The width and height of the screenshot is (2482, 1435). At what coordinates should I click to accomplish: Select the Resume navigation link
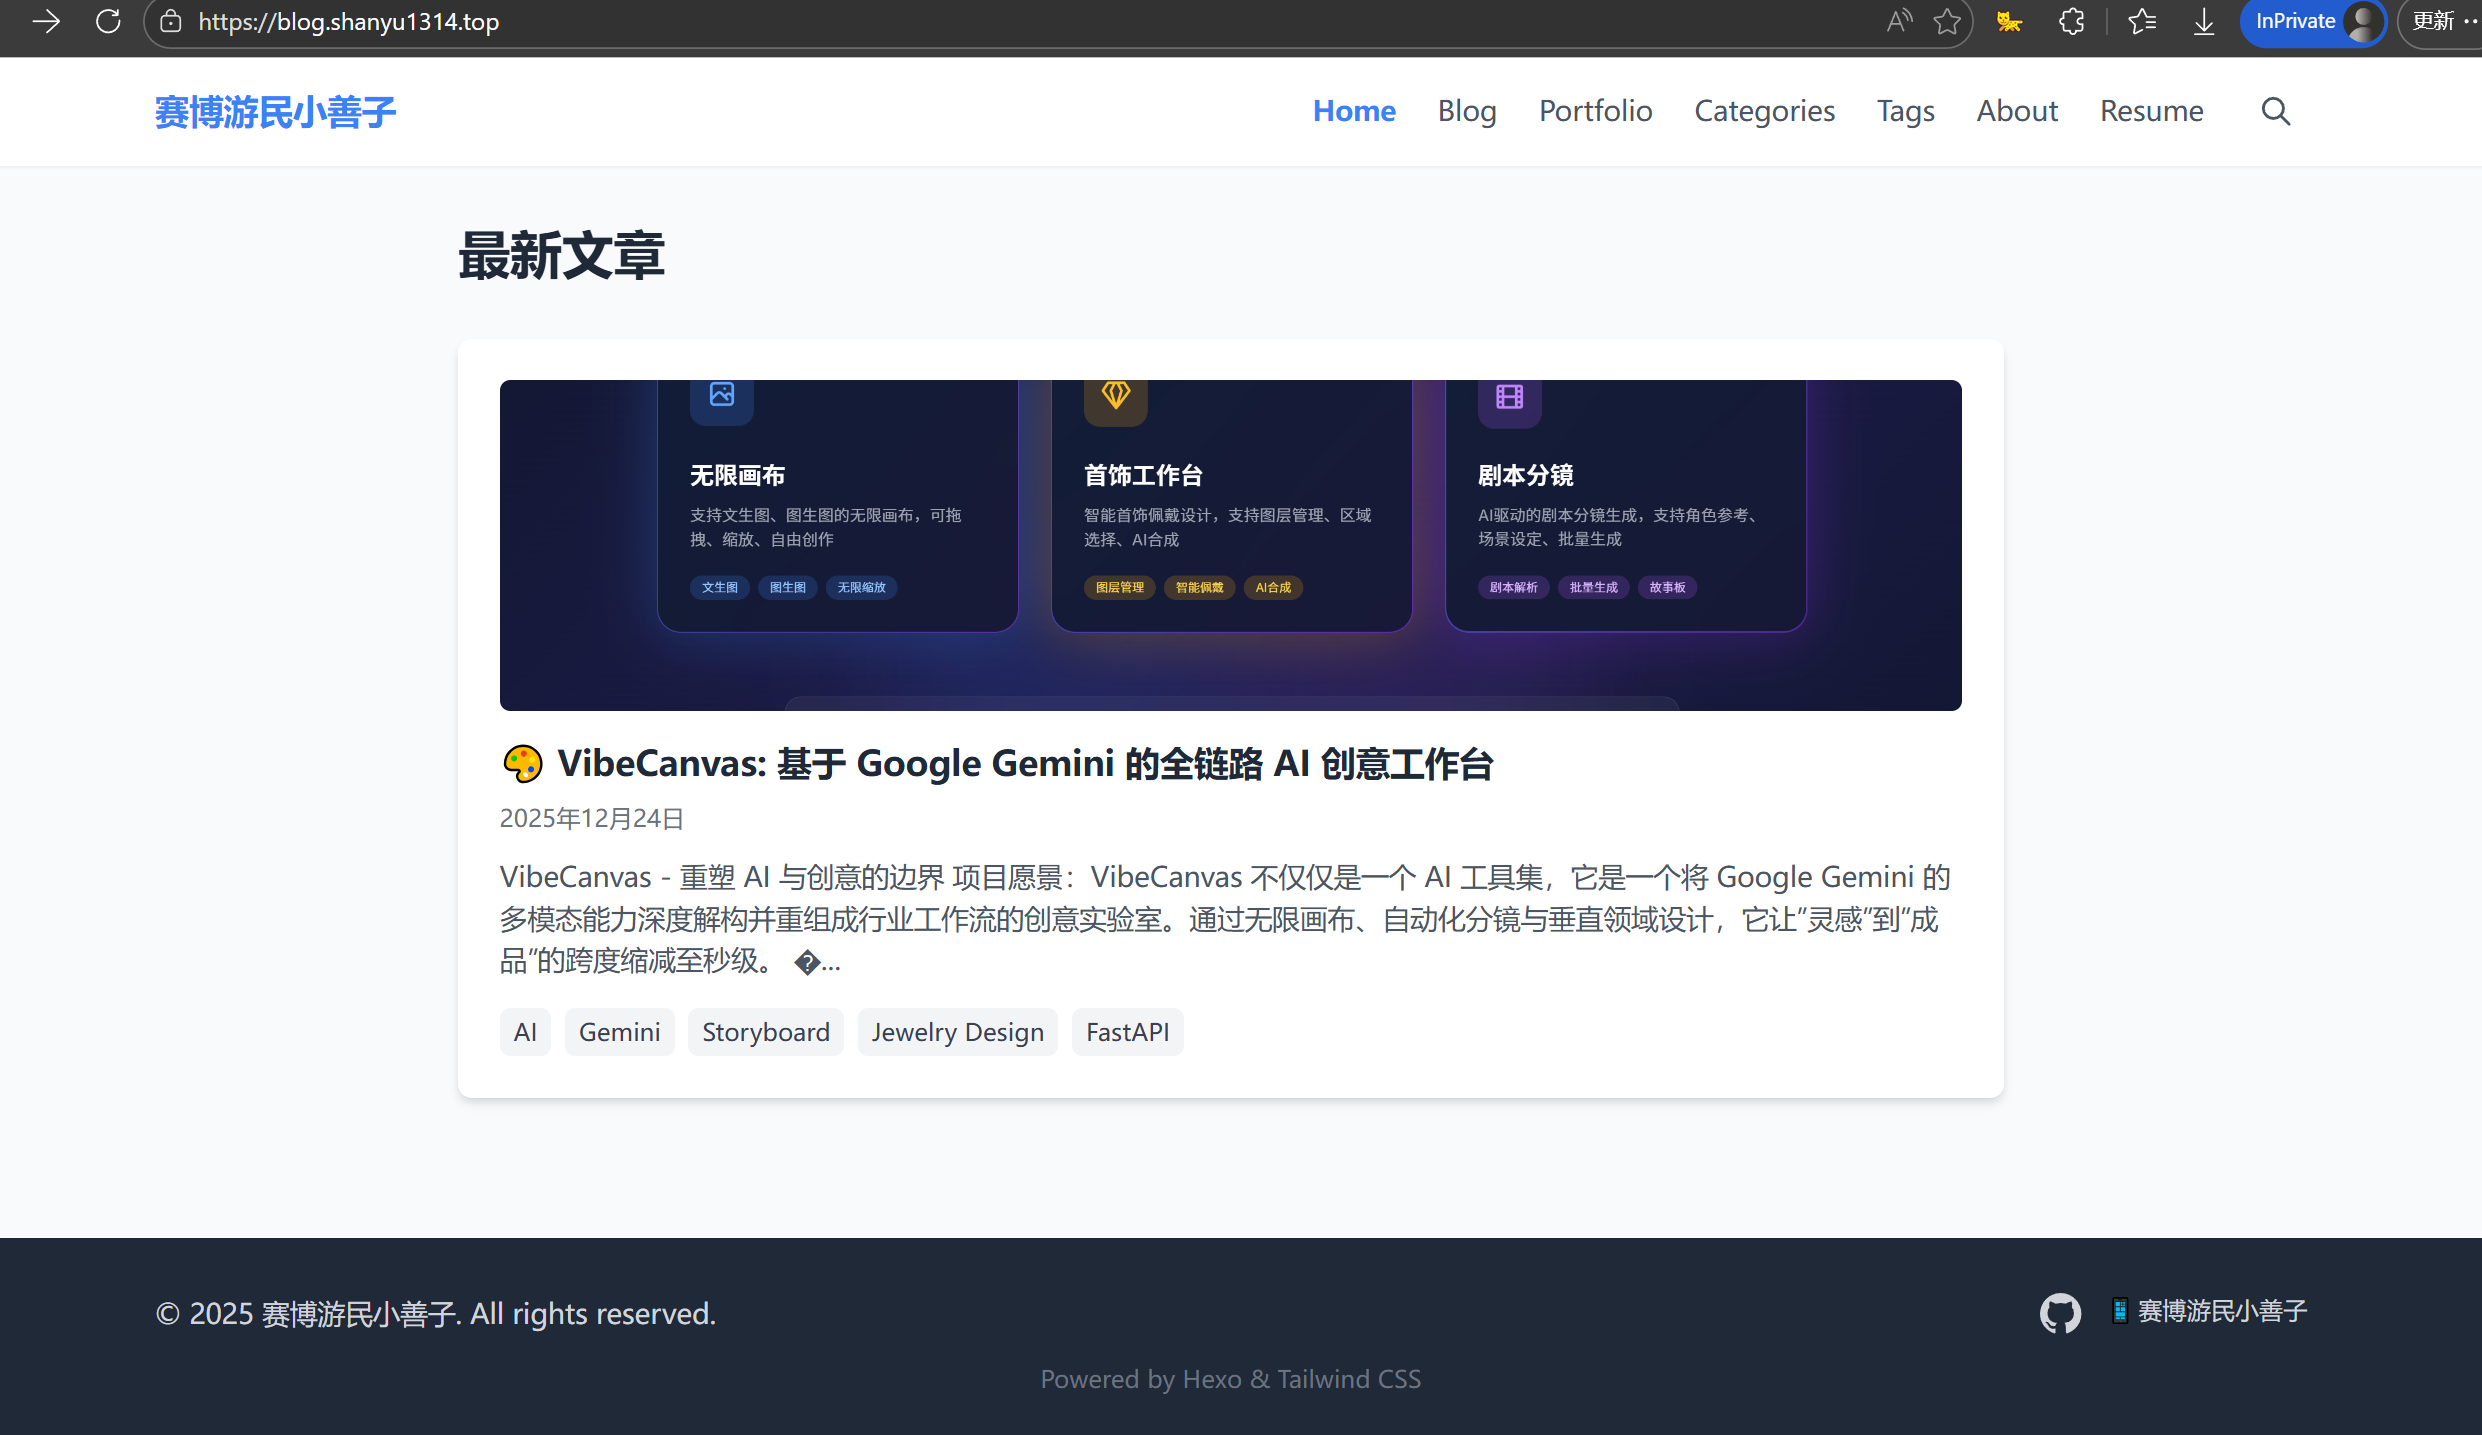(x=2151, y=111)
